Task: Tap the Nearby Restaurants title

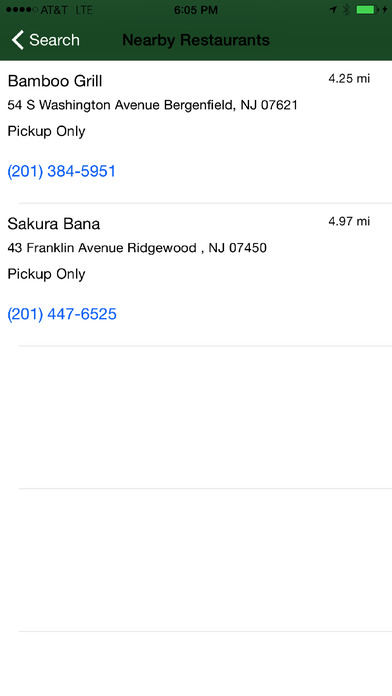Action: (196, 40)
